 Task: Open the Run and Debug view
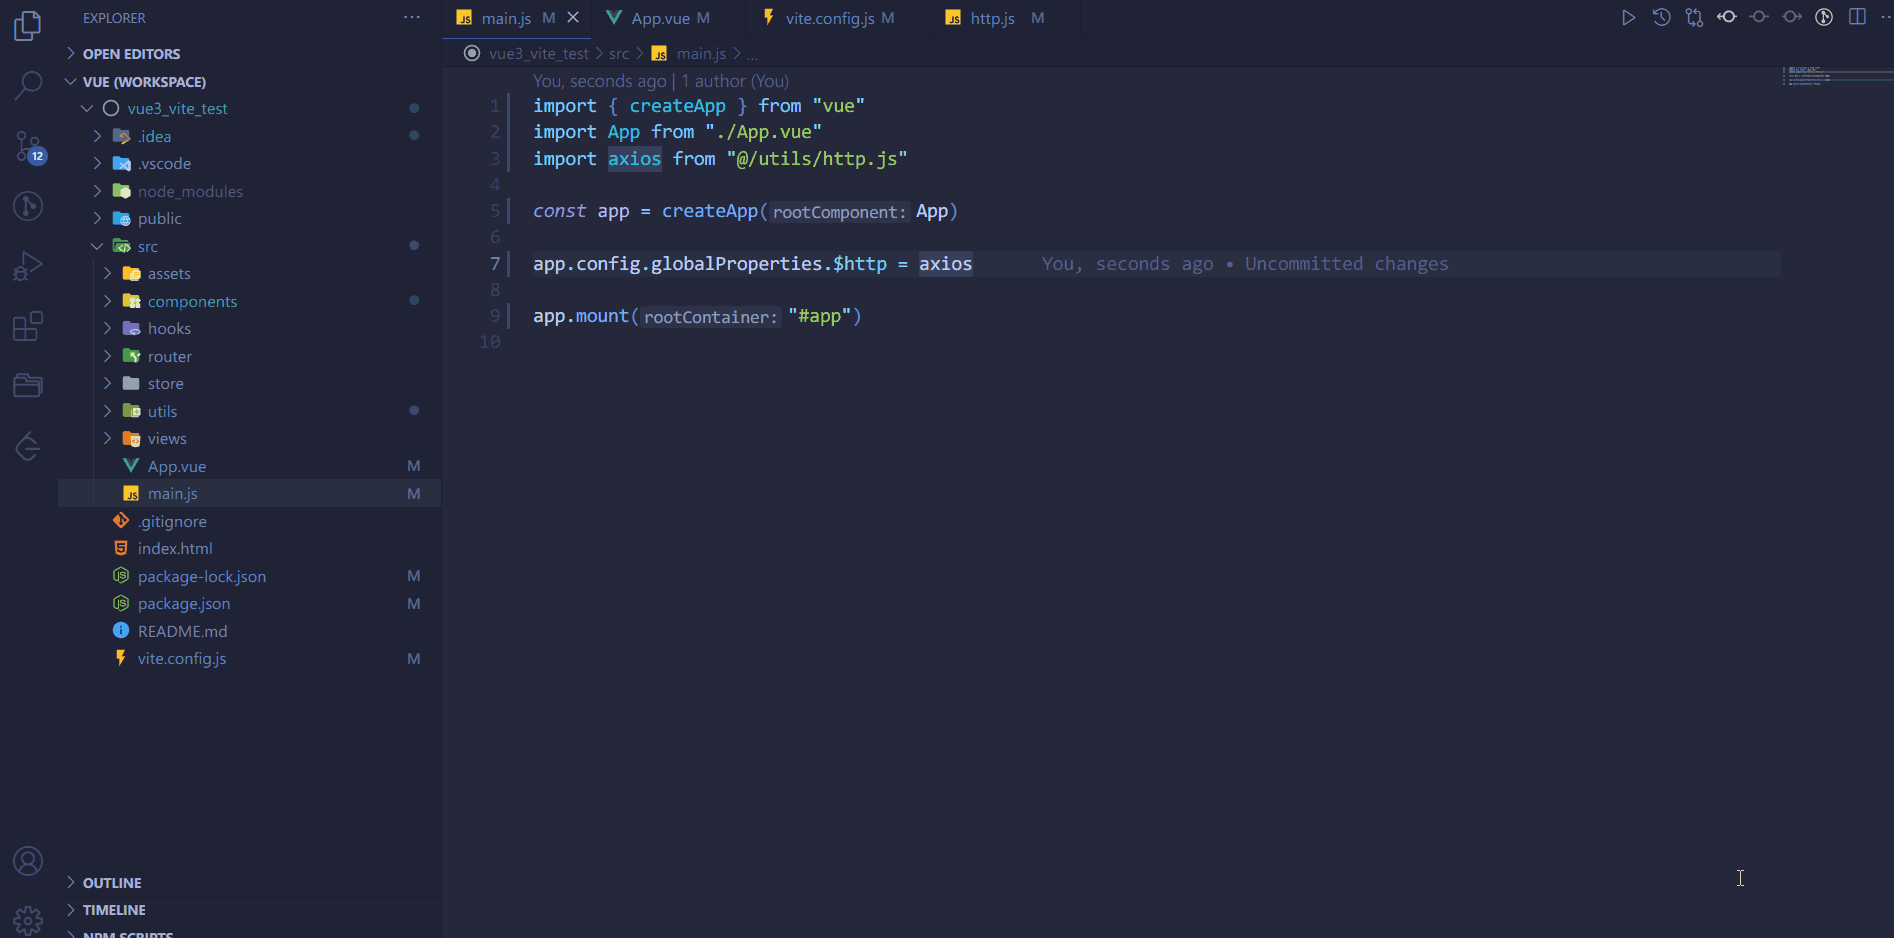coord(28,266)
